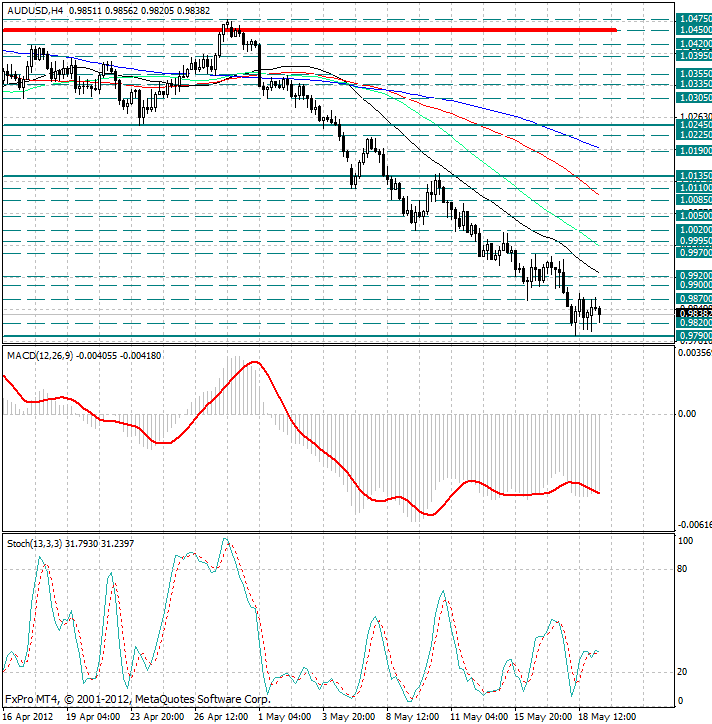Click the MACD scale minimum -0.00616 label
The height and width of the screenshot is (724, 712).
(x=694, y=525)
